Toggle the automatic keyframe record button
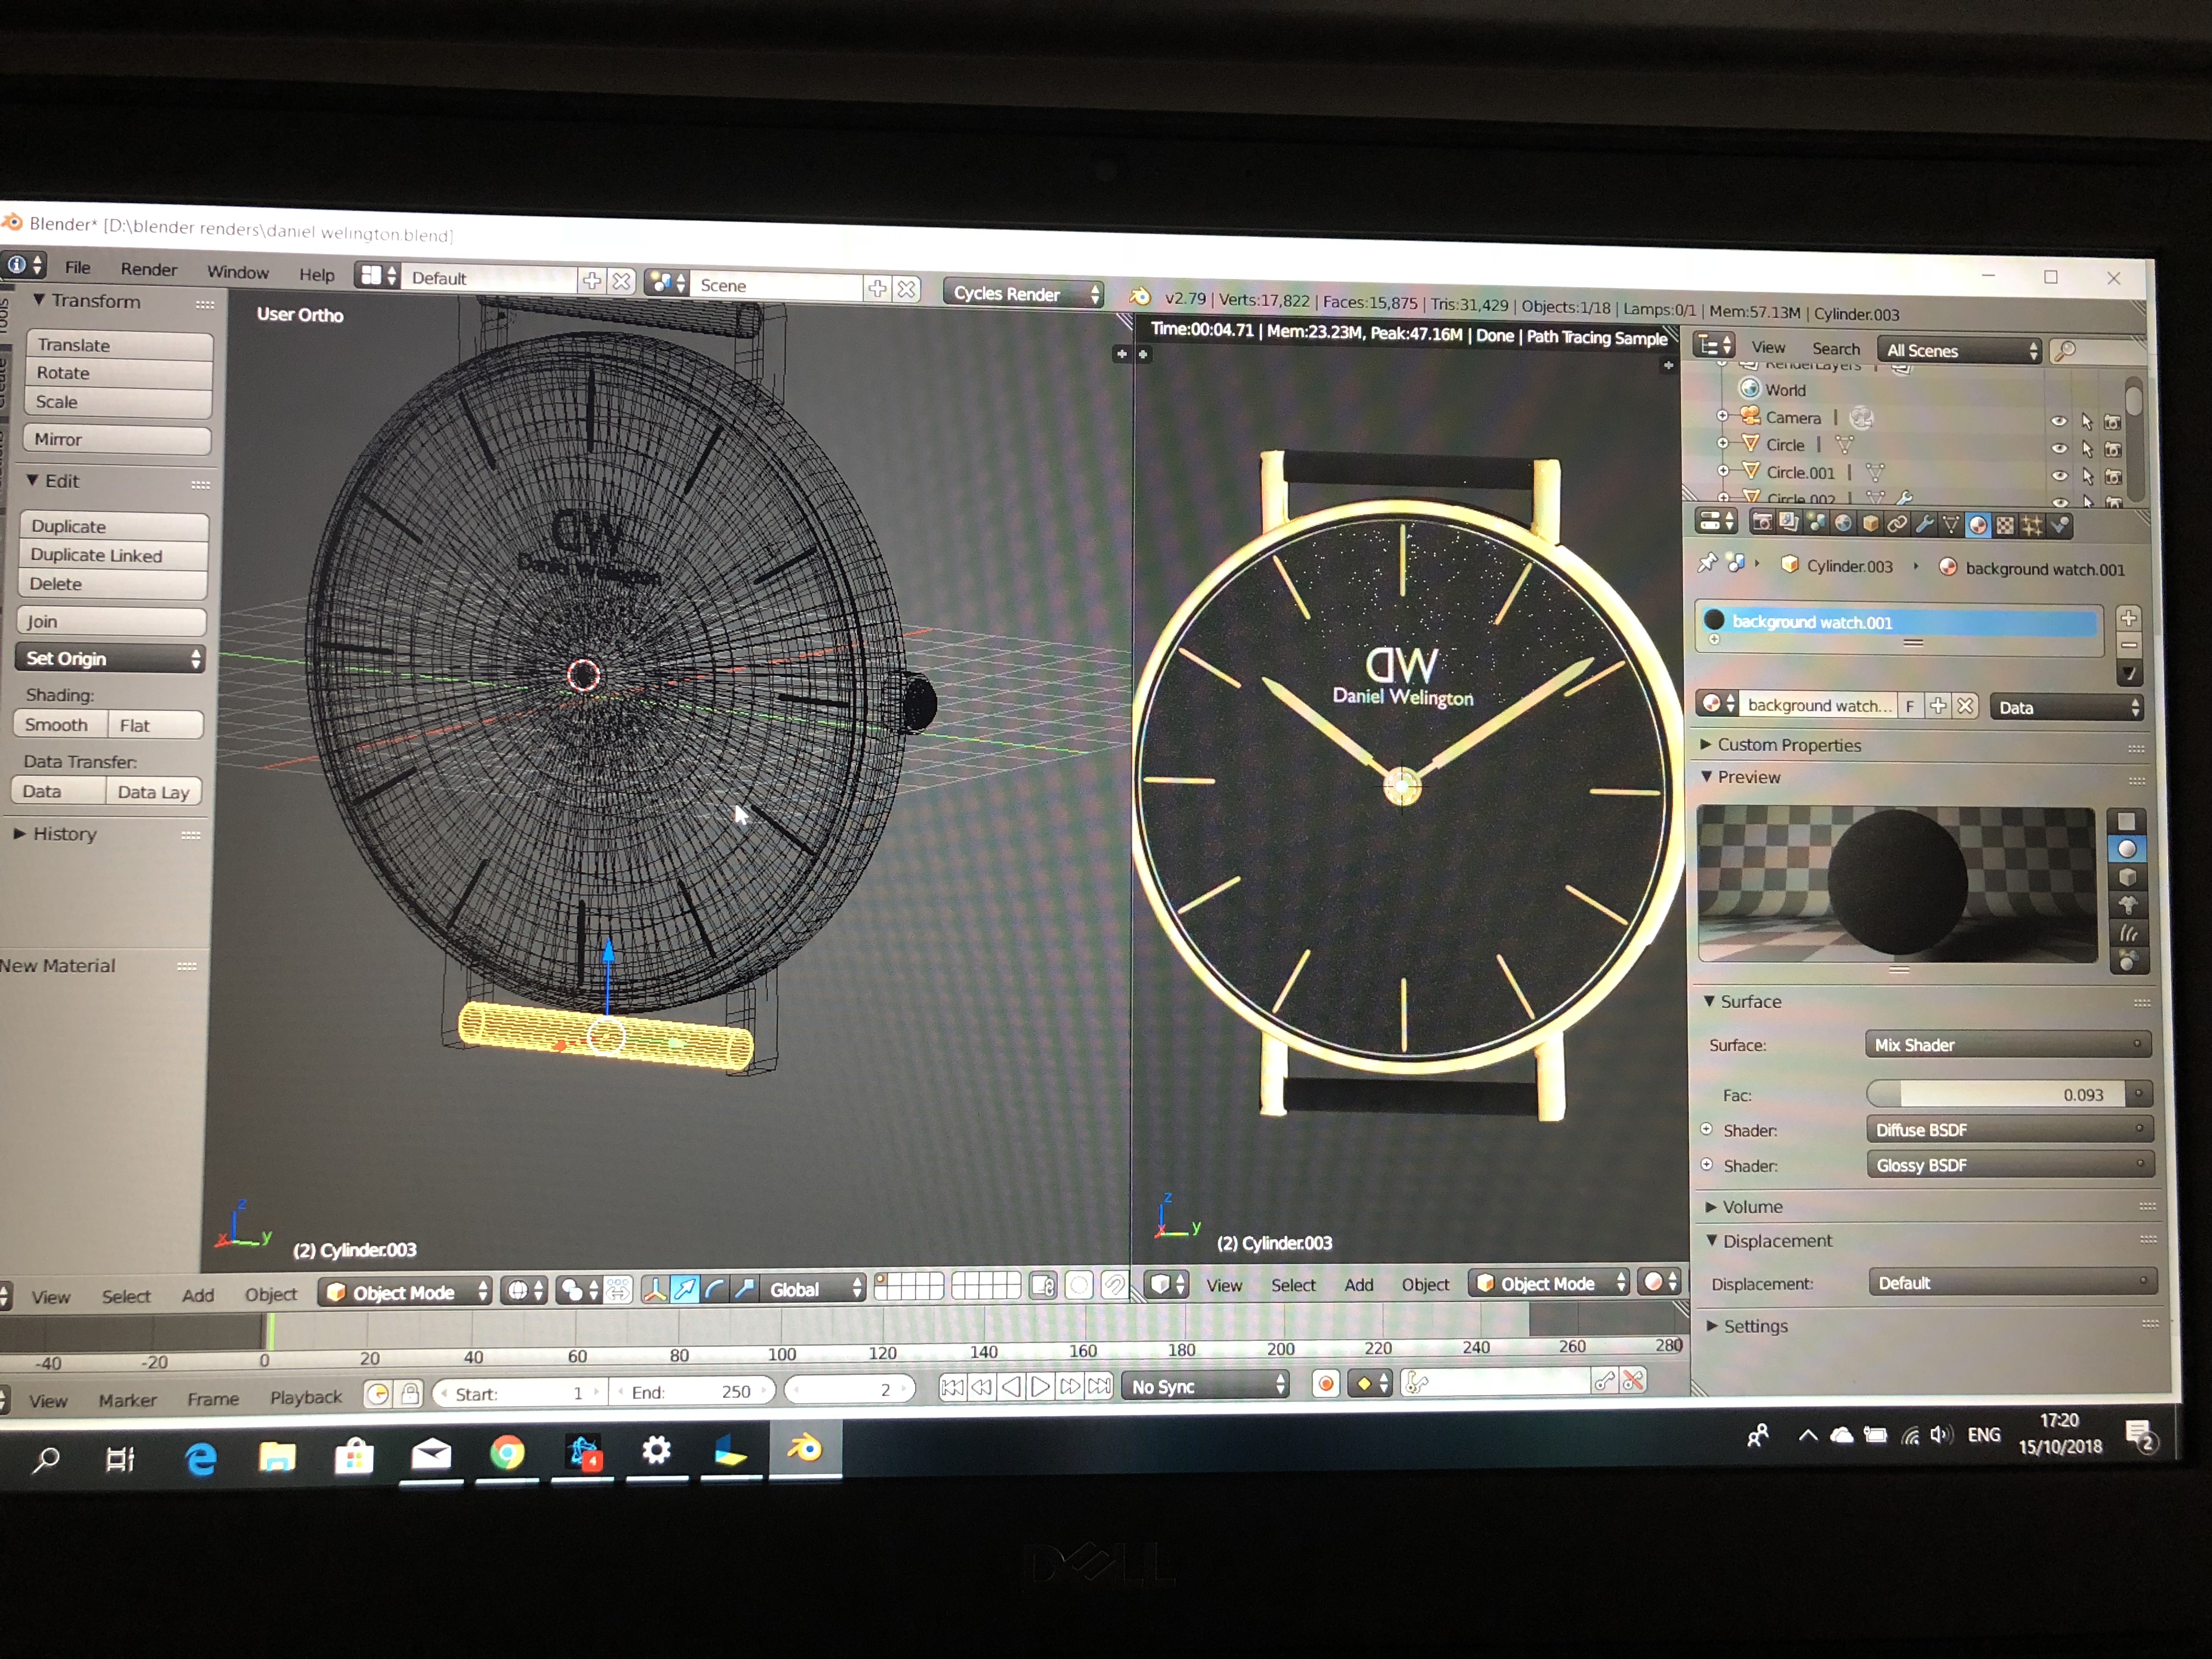 (x=1326, y=1384)
